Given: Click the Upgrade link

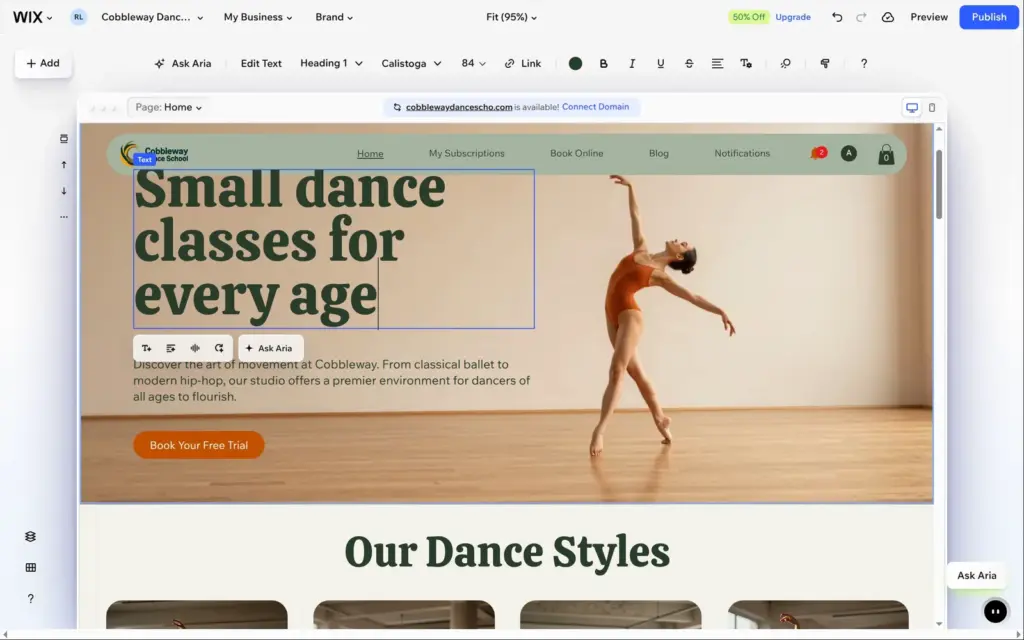Looking at the screenshot, I should (793, 17).
